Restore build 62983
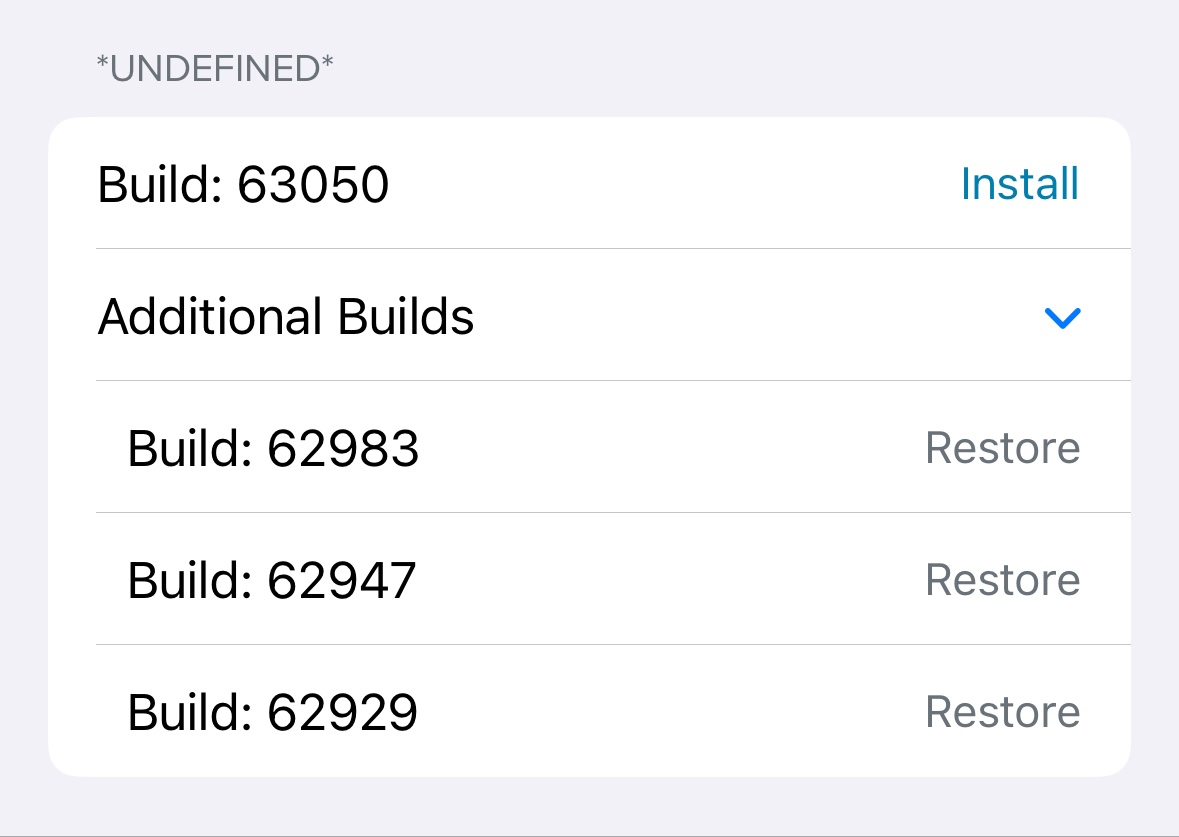 click(1002, 448)
